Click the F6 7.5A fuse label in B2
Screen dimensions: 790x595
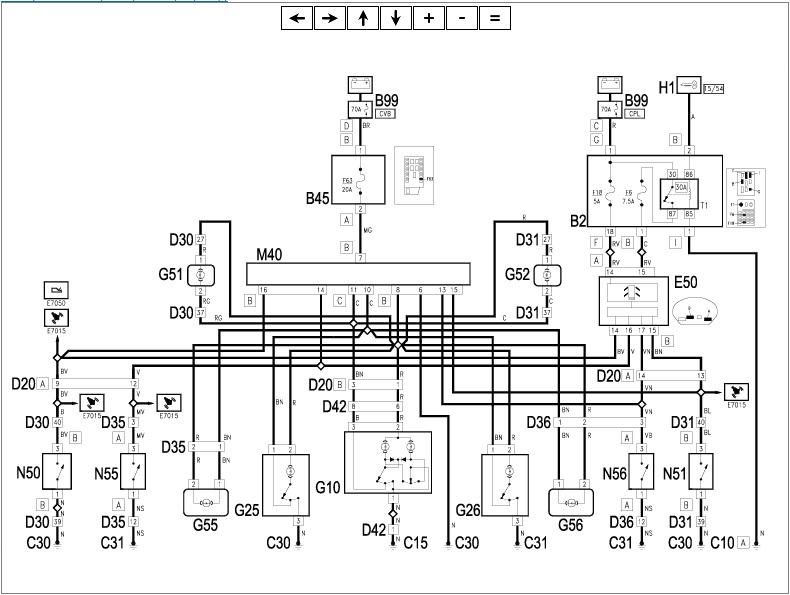pos(628,196)
